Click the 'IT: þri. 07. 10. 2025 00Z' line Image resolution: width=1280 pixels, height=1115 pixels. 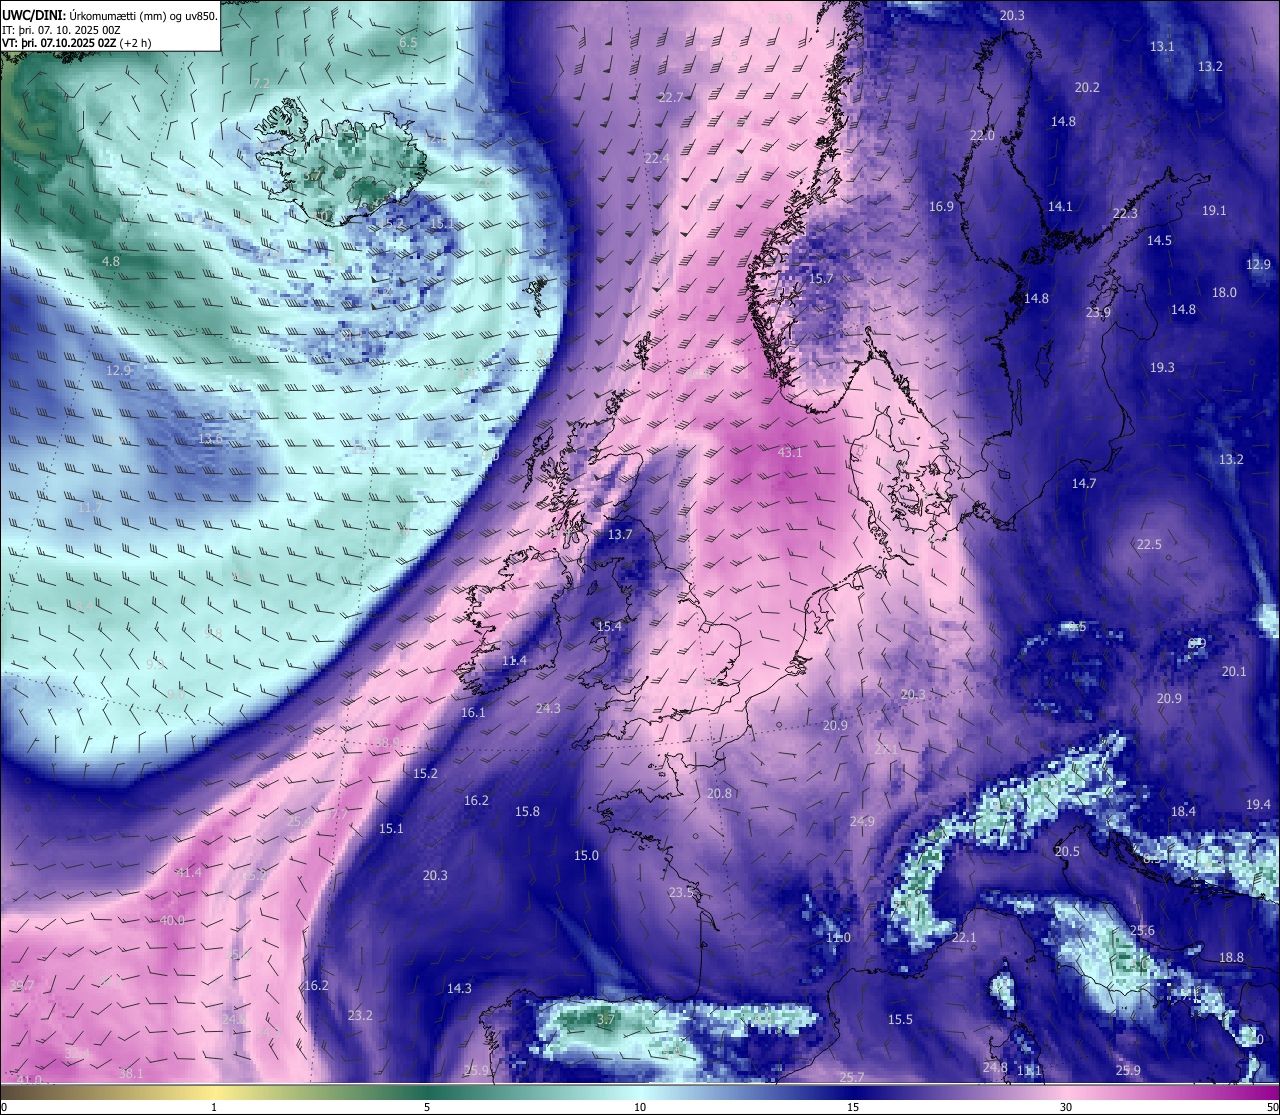click(62, 30)
